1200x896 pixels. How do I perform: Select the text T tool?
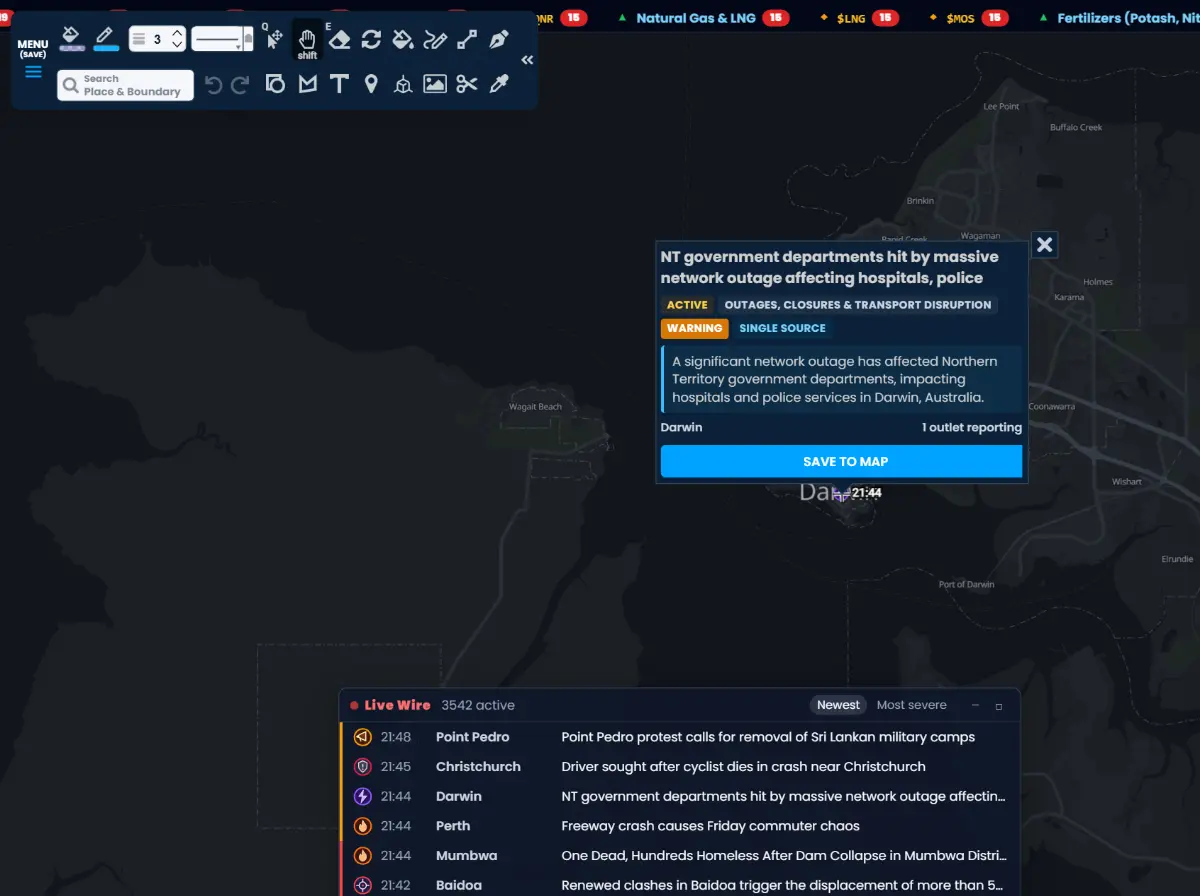(339, 84)
